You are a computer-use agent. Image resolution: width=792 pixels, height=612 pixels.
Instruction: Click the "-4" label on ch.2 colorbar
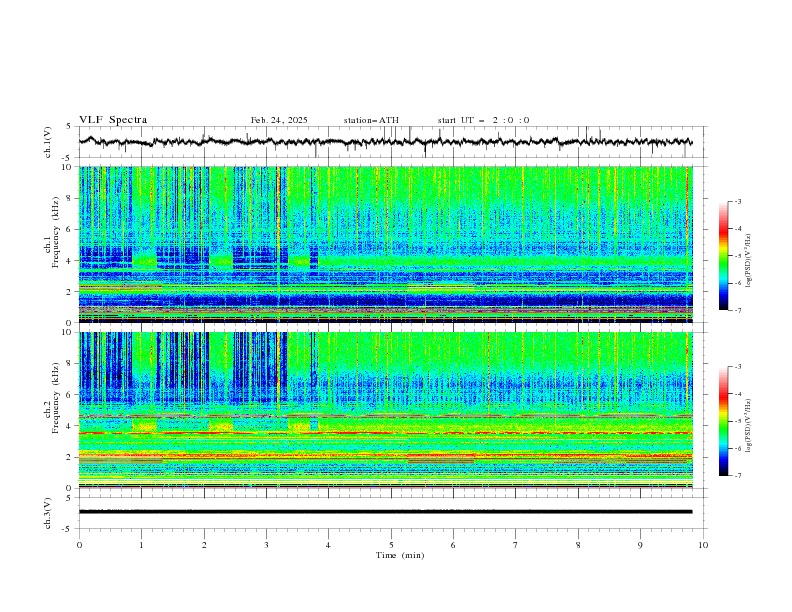pyautogui.click(x=738, y=394)
